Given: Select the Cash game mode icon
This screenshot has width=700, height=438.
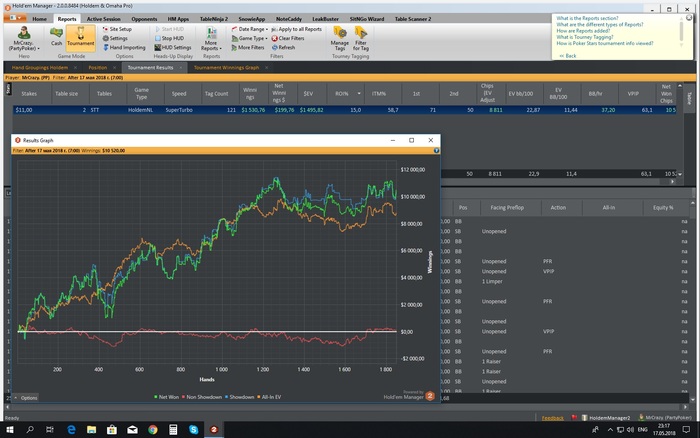Looking at the screenshot, I should coord(56,37).
